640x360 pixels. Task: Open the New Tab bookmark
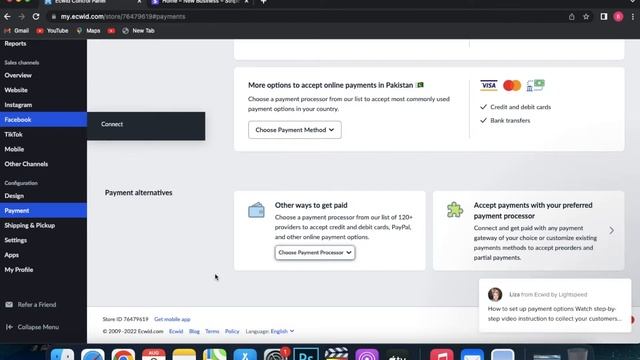pyautogui.click(x=138, y=31)
